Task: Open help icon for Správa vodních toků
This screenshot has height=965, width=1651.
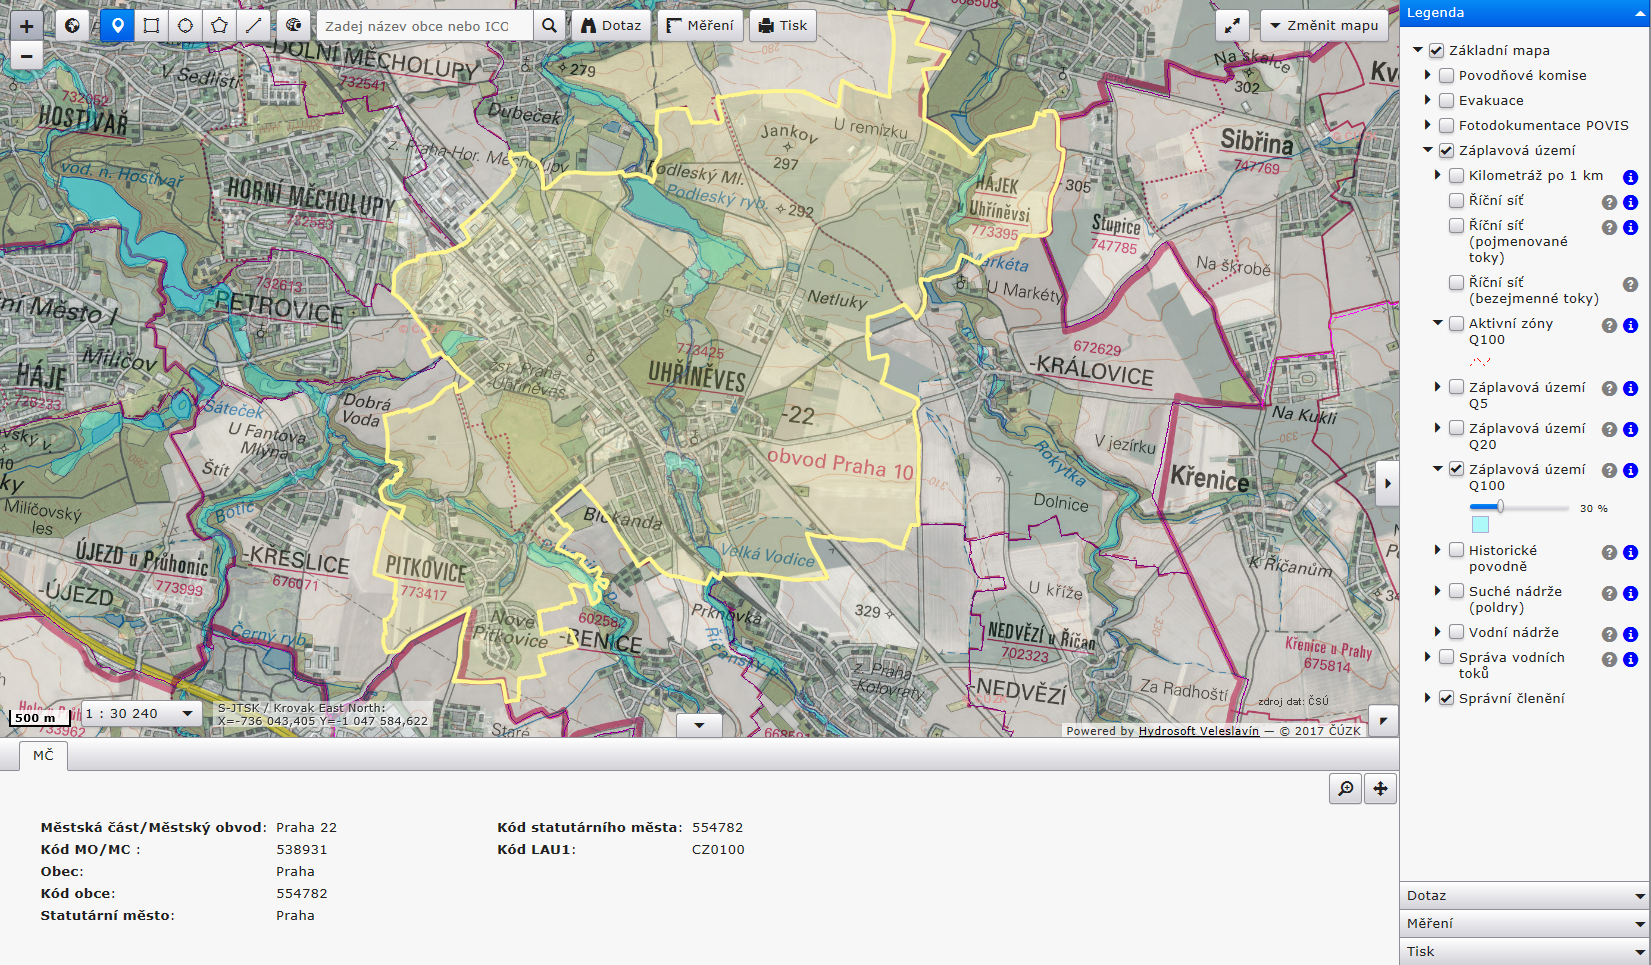Action: (x=1609, y=659)
